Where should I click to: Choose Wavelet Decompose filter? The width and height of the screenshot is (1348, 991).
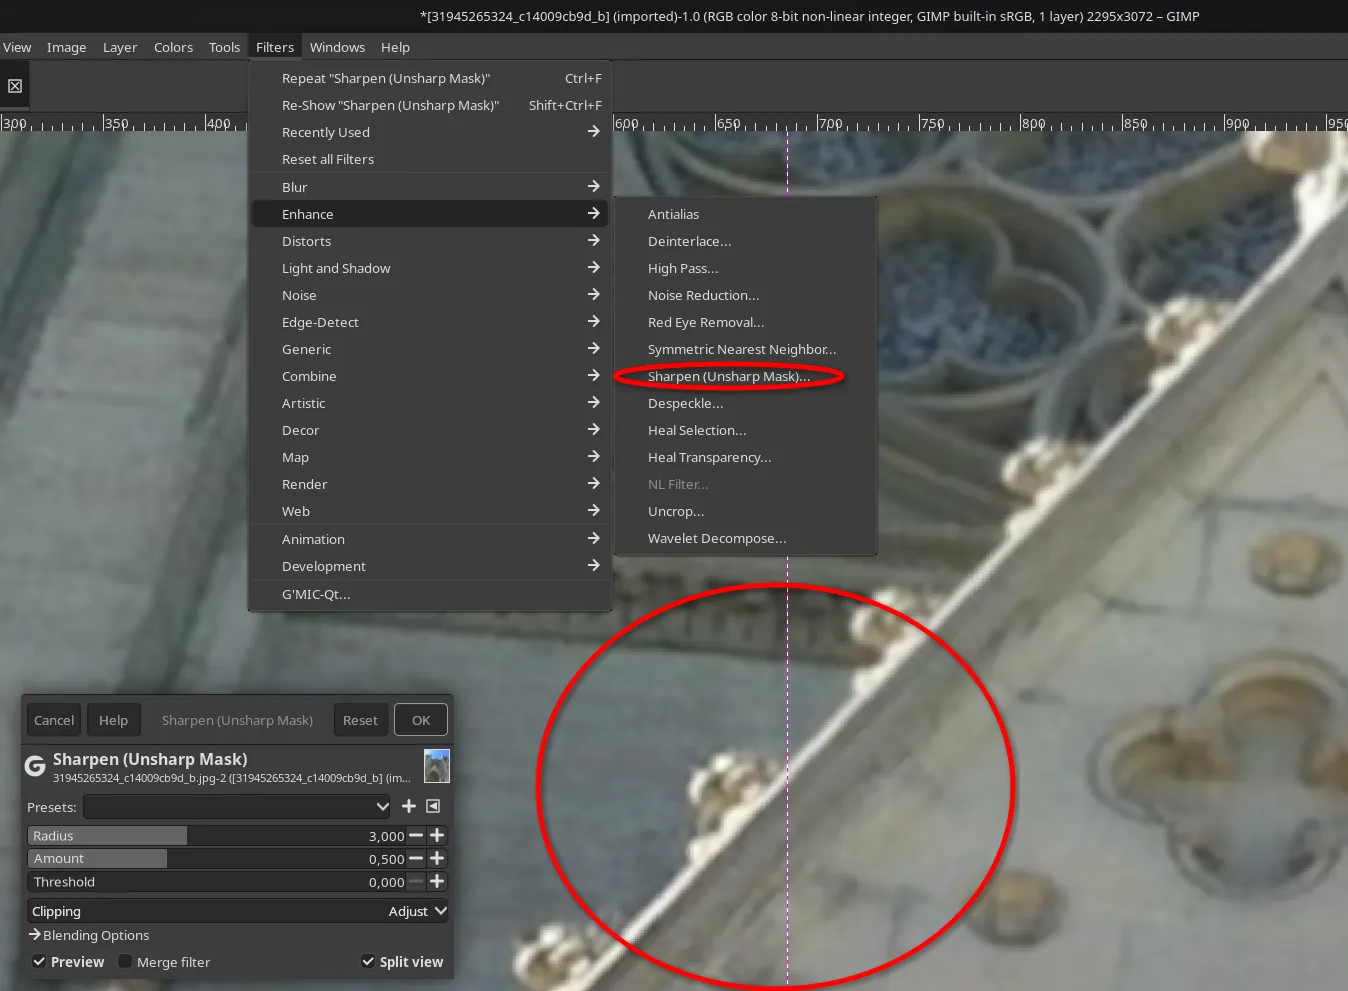coord(745,538)
